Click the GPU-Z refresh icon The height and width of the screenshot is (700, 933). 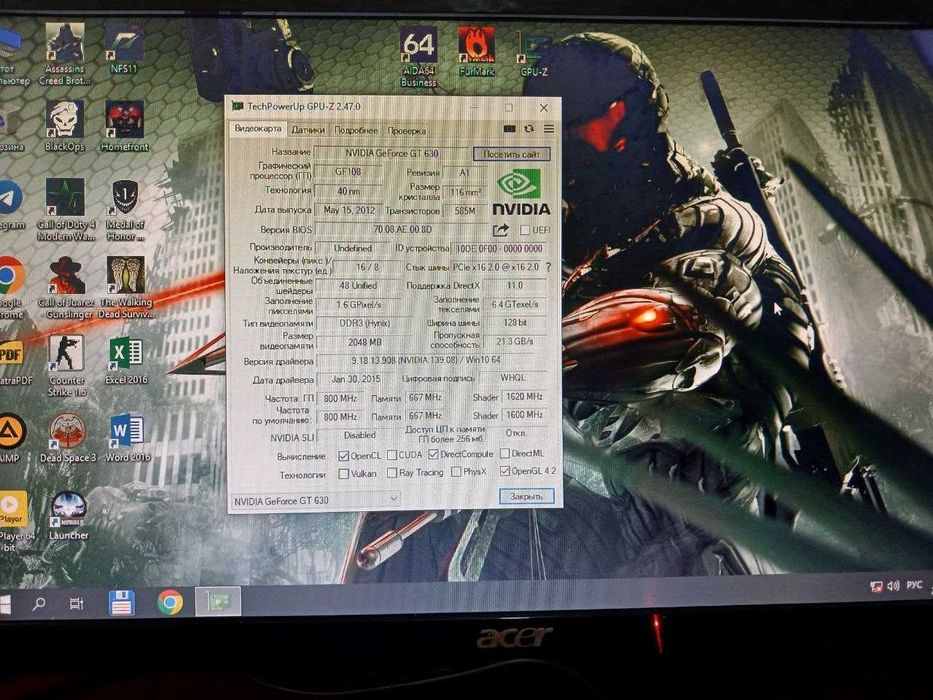[529, 129]
